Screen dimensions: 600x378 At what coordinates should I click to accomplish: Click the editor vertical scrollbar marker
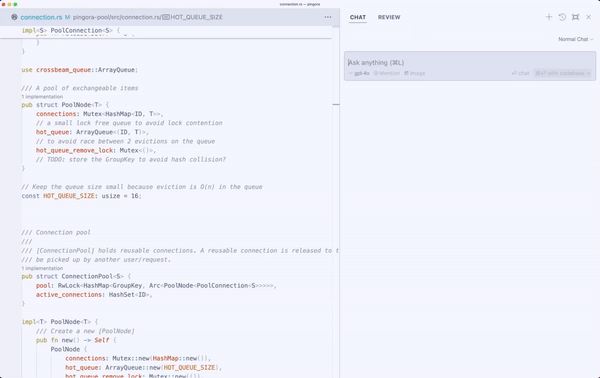coord(336,104)
